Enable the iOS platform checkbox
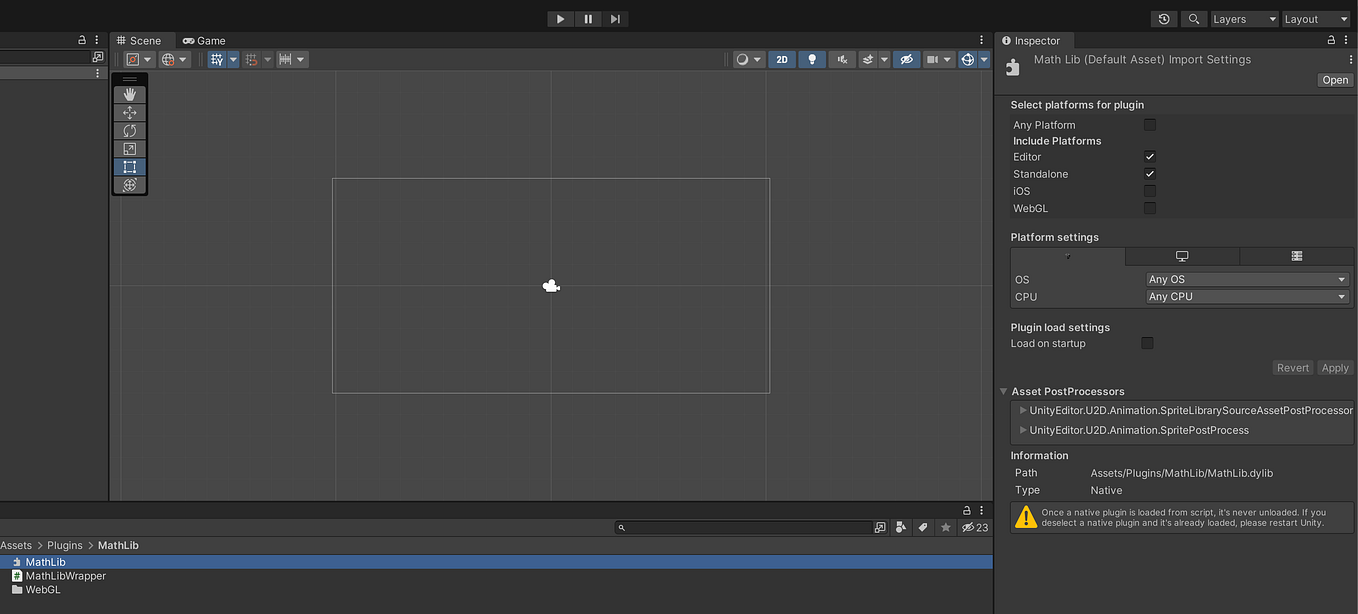The height and width of the screenshot is (614, 1358). tap(1149, 191)
